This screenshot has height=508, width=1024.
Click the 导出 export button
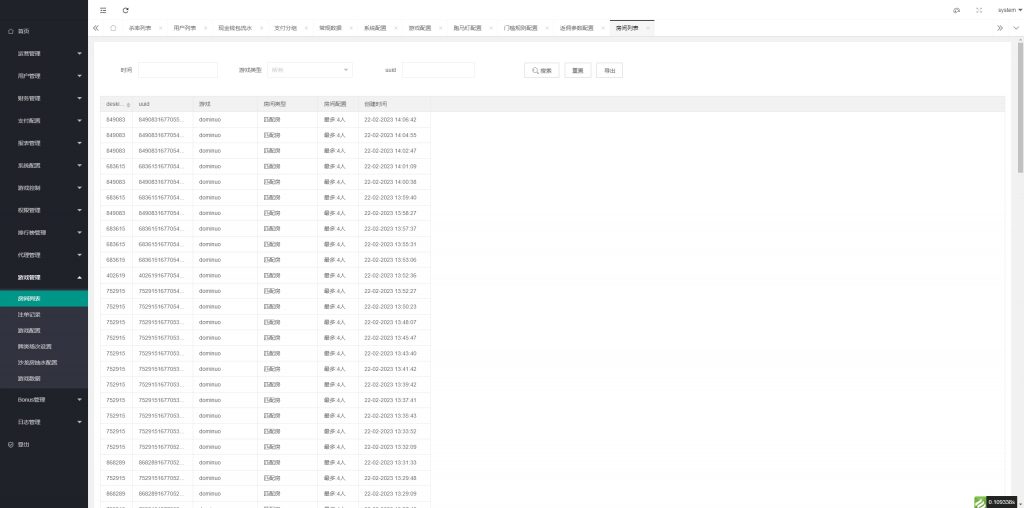608,70
